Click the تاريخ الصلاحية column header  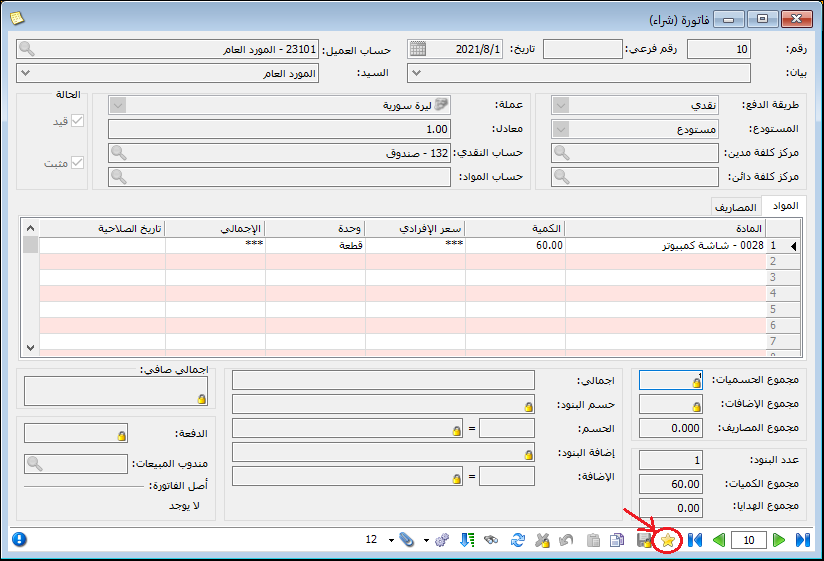coord(102,228)
